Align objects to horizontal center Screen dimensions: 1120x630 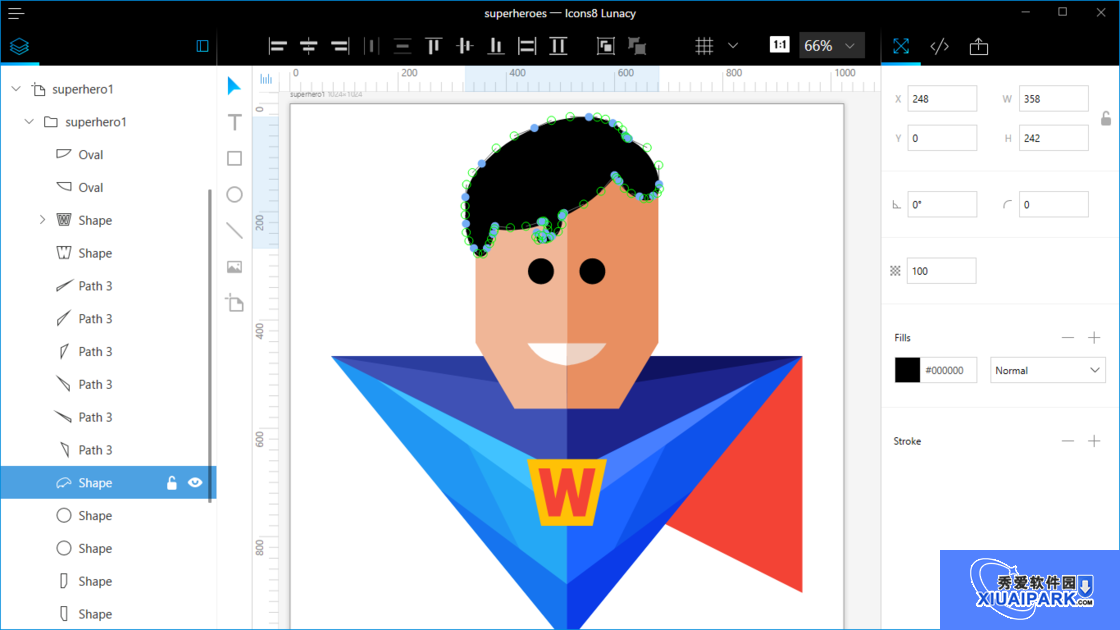309,46
